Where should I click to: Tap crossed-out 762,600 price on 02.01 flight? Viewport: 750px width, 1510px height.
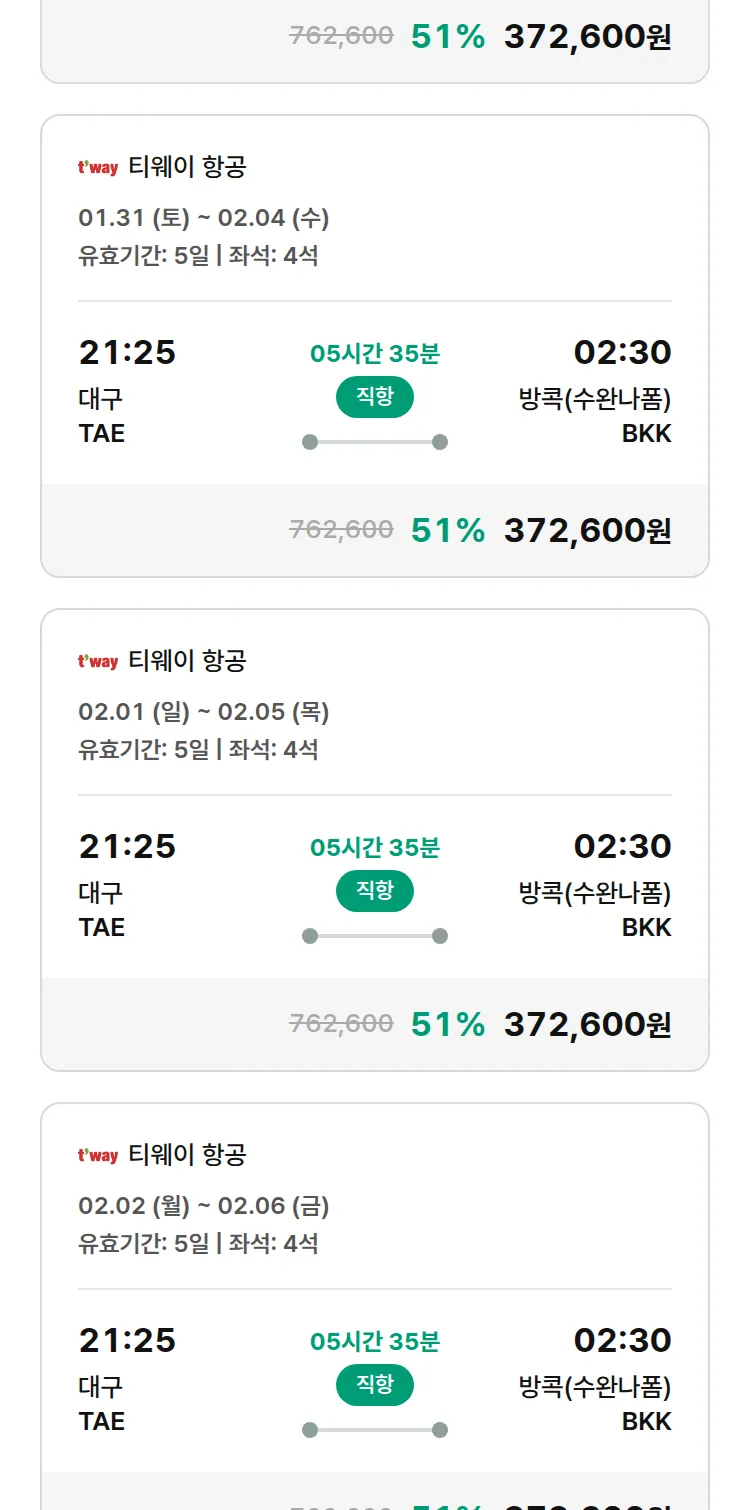[341, 1024]
